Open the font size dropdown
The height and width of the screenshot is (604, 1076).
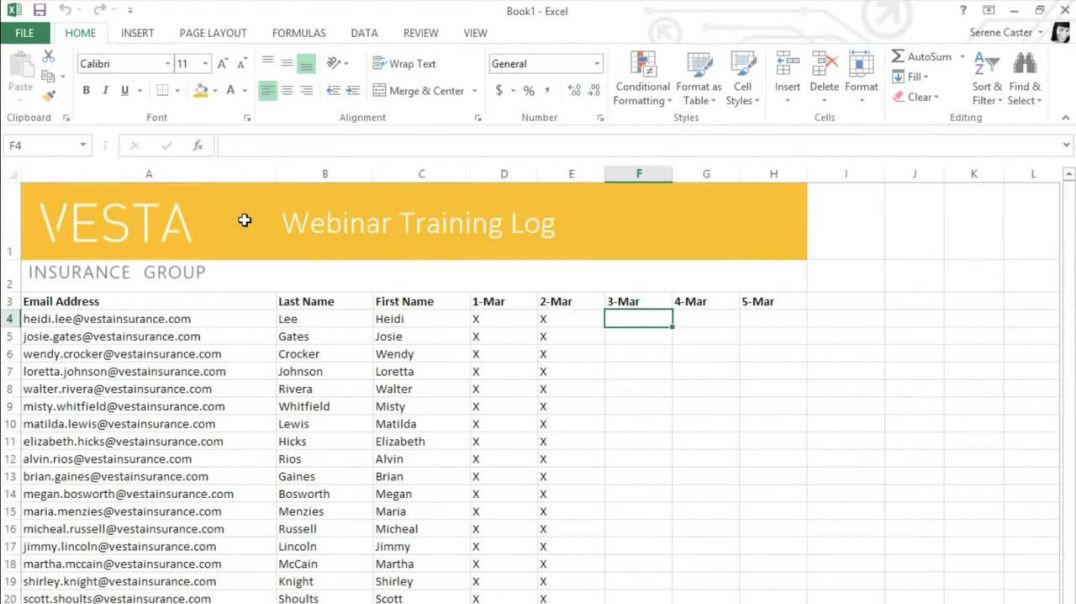pos(205,64)
